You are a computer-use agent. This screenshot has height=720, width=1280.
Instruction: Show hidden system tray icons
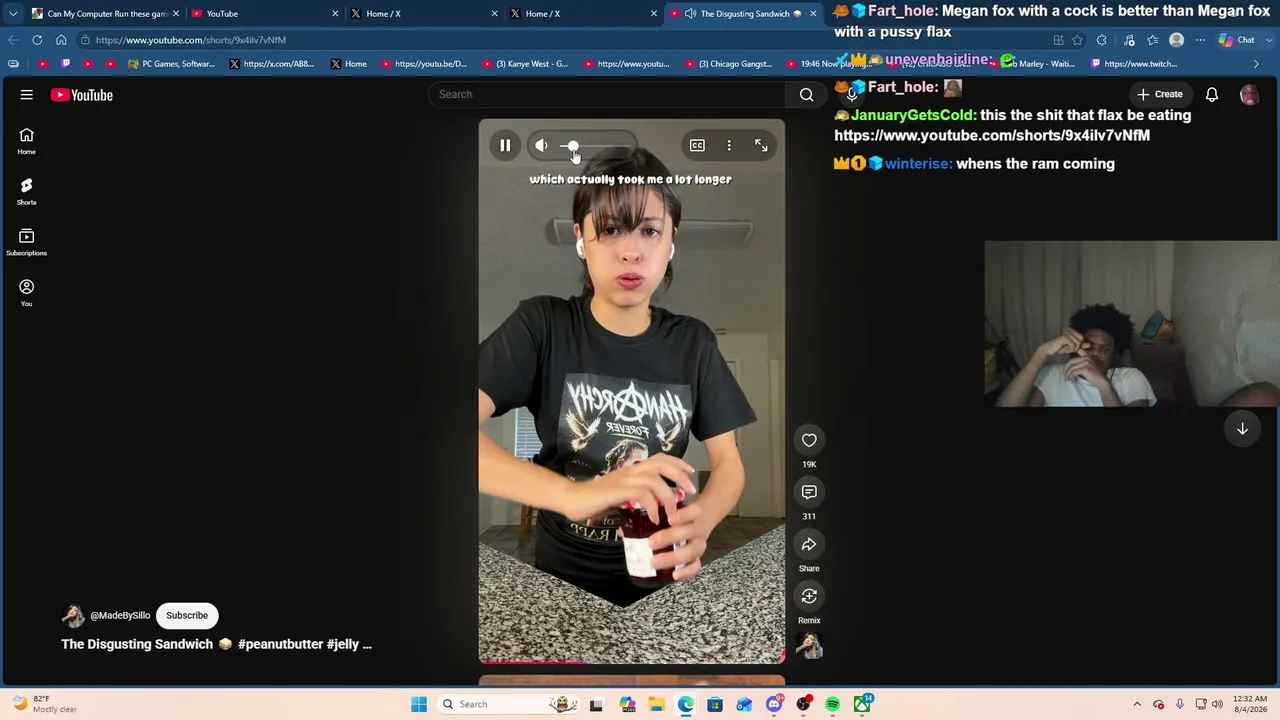[x=1137, y=705]
